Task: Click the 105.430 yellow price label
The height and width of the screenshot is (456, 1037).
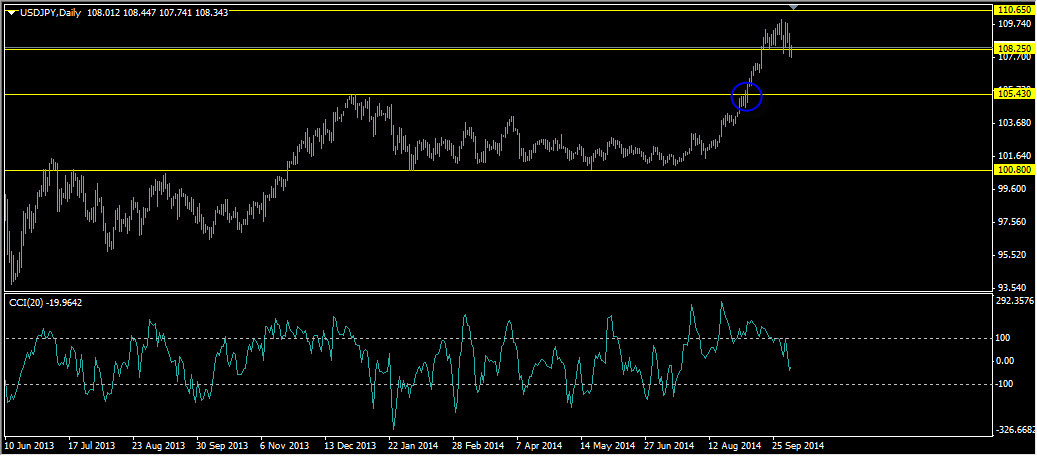Action: tap(1014, 94)
